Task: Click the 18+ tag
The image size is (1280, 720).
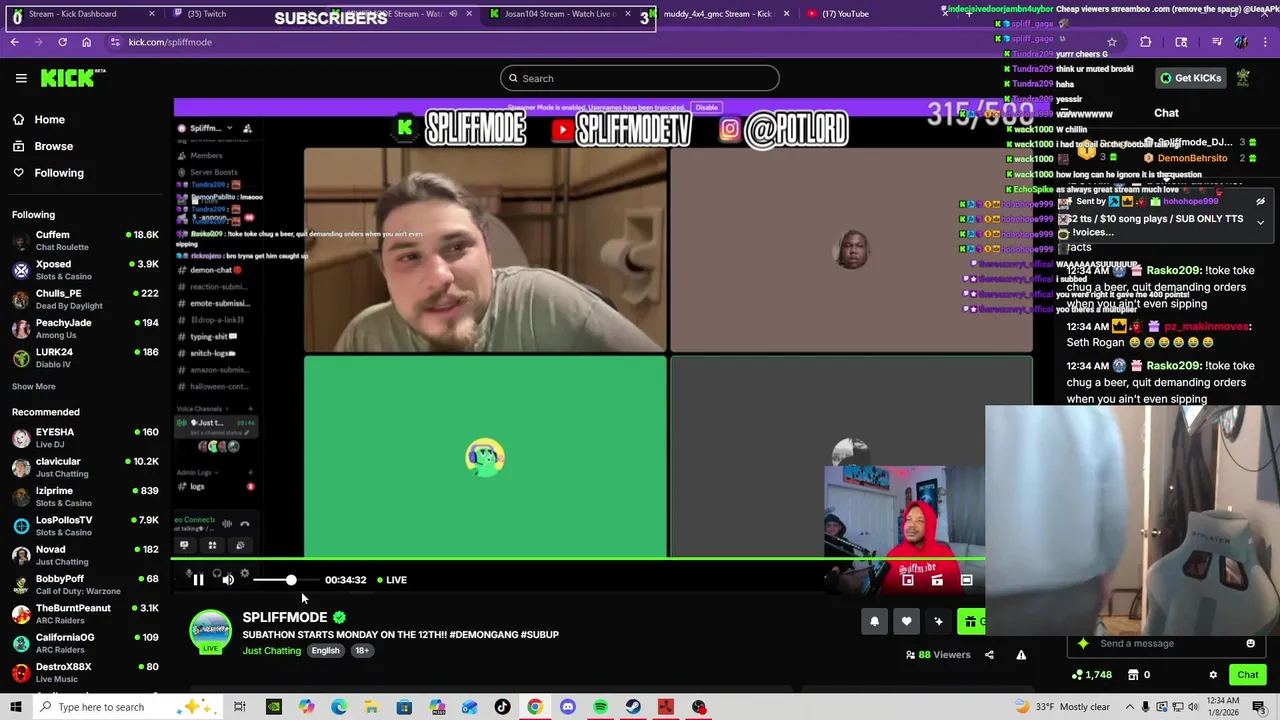Action: [362, 651]
